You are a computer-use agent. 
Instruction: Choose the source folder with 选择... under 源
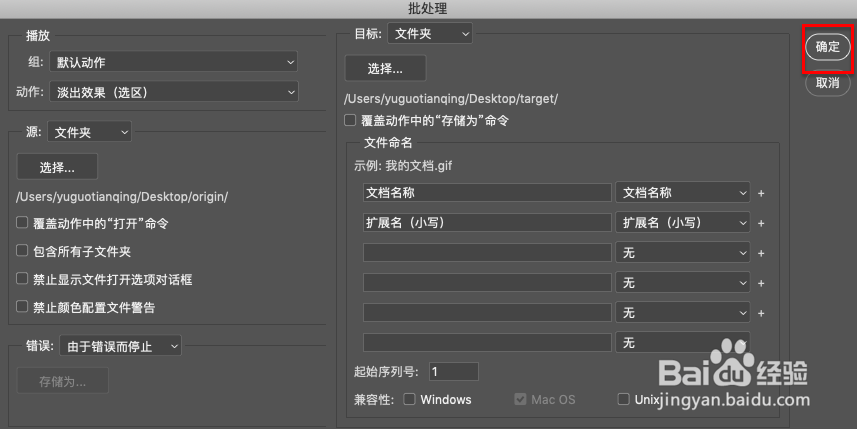57,167
